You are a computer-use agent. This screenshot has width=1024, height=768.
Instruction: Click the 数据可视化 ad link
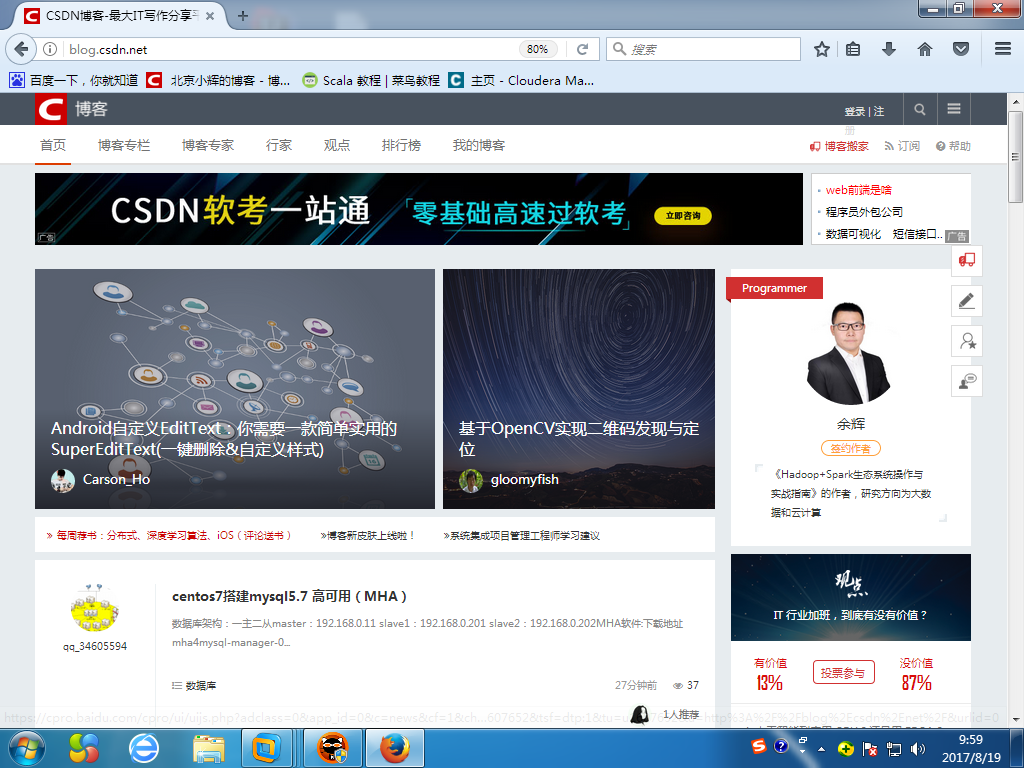pyautogui.click(x=853, y=234)
